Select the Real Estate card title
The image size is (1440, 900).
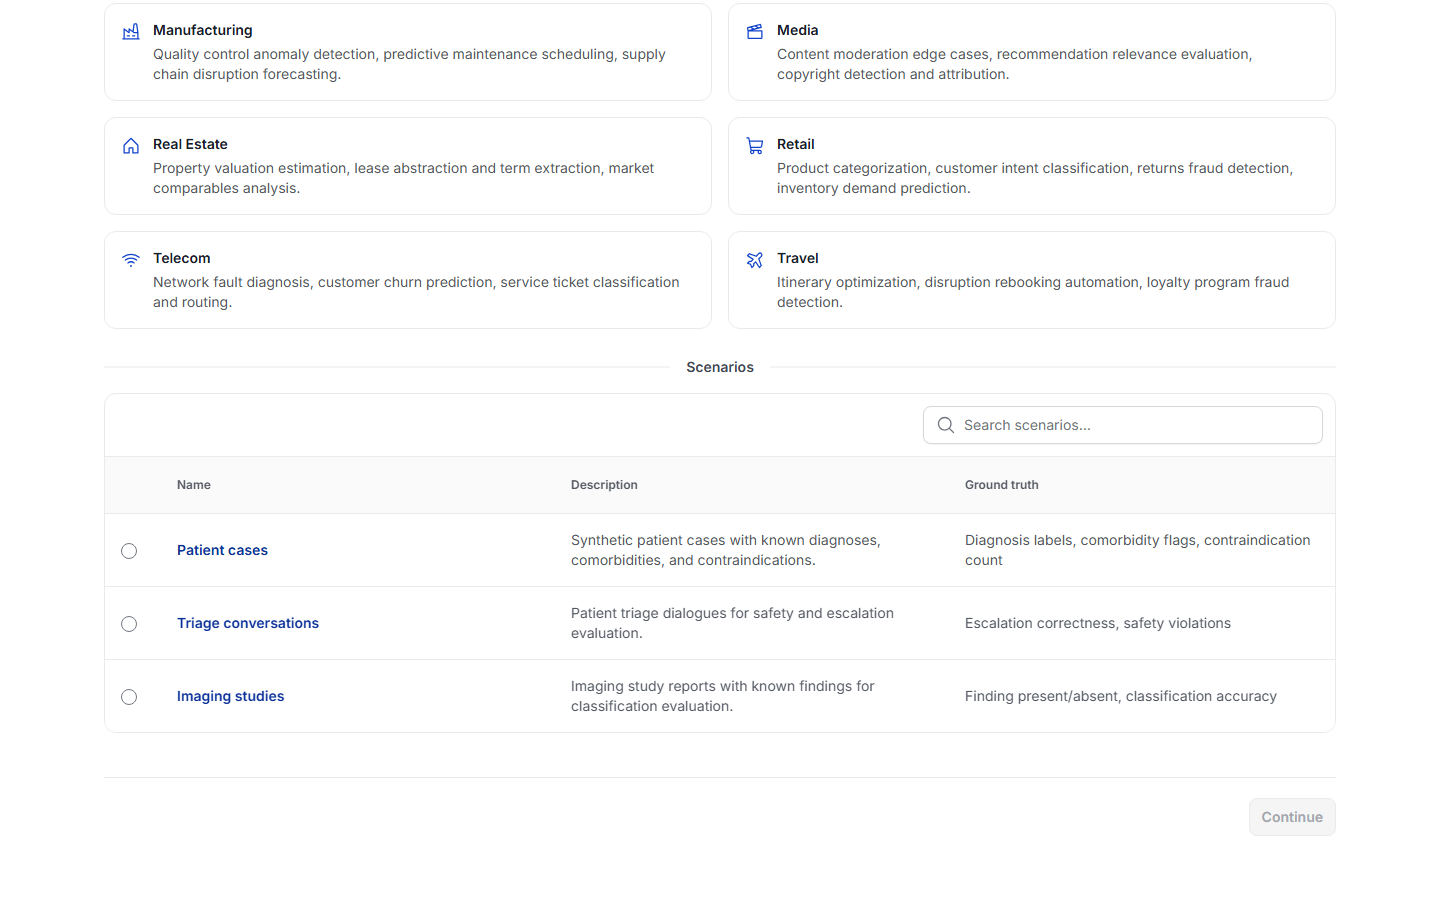(190, 144)
